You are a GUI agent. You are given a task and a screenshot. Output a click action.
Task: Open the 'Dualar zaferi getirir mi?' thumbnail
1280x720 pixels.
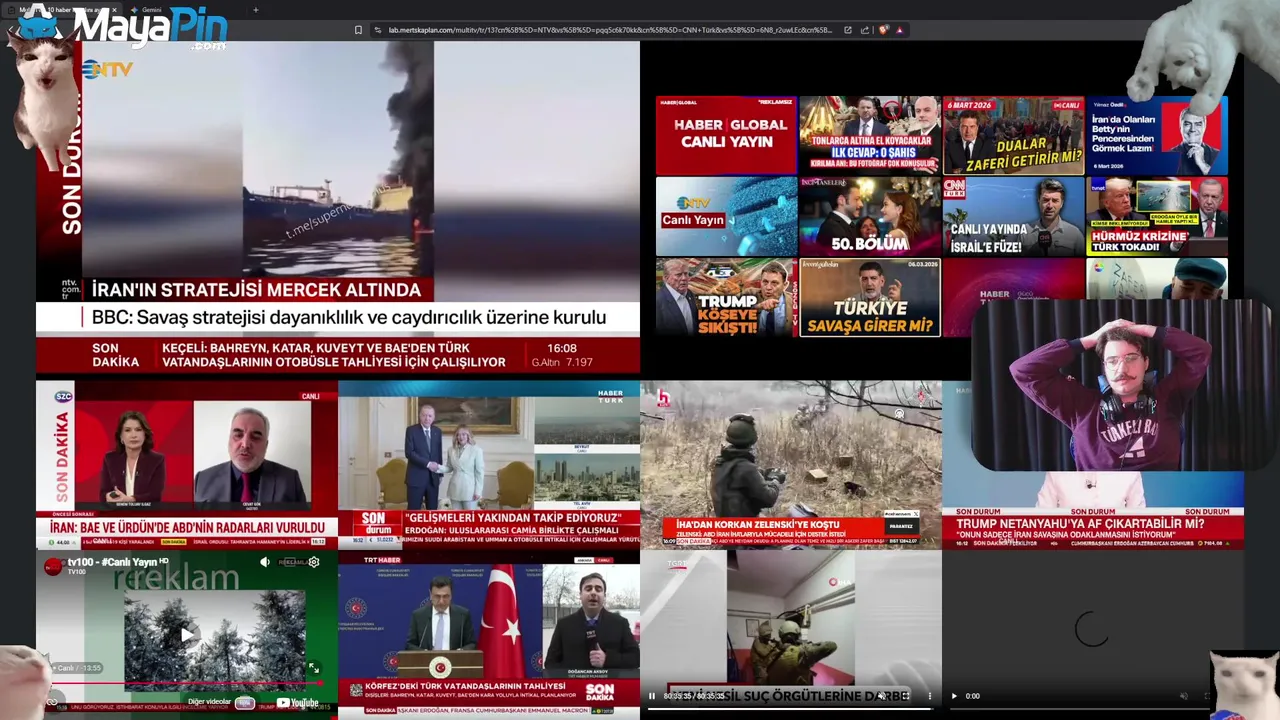[1013, 135]
